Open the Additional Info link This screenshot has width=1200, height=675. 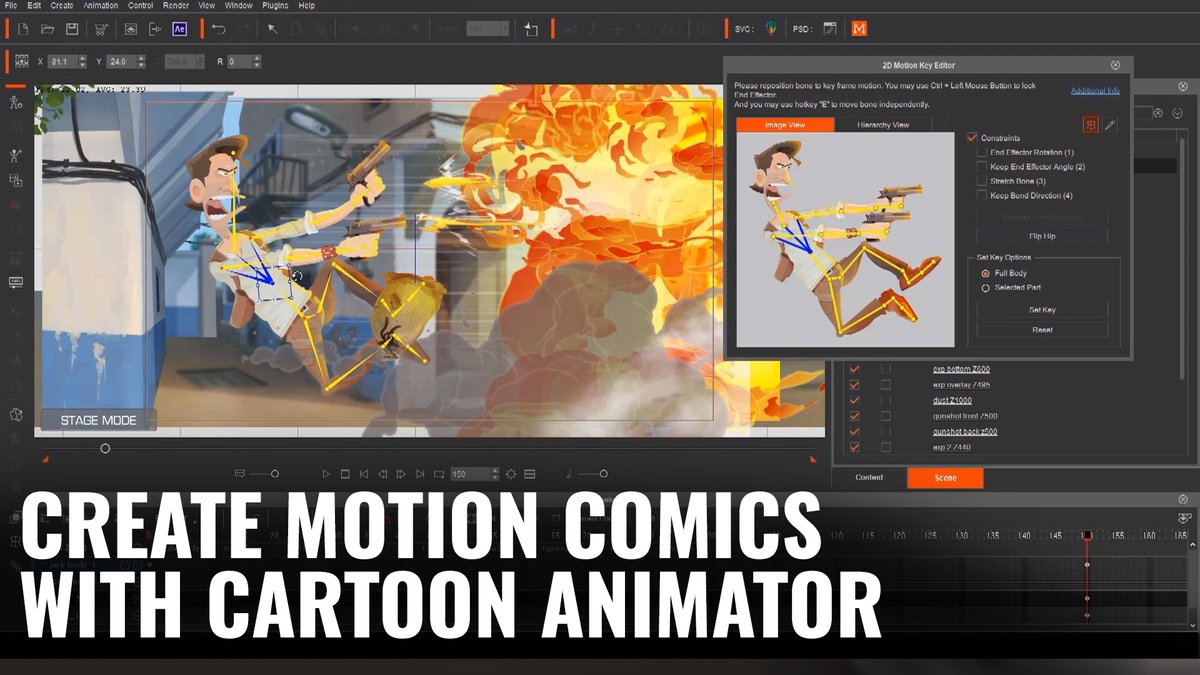pos(1095,91)
